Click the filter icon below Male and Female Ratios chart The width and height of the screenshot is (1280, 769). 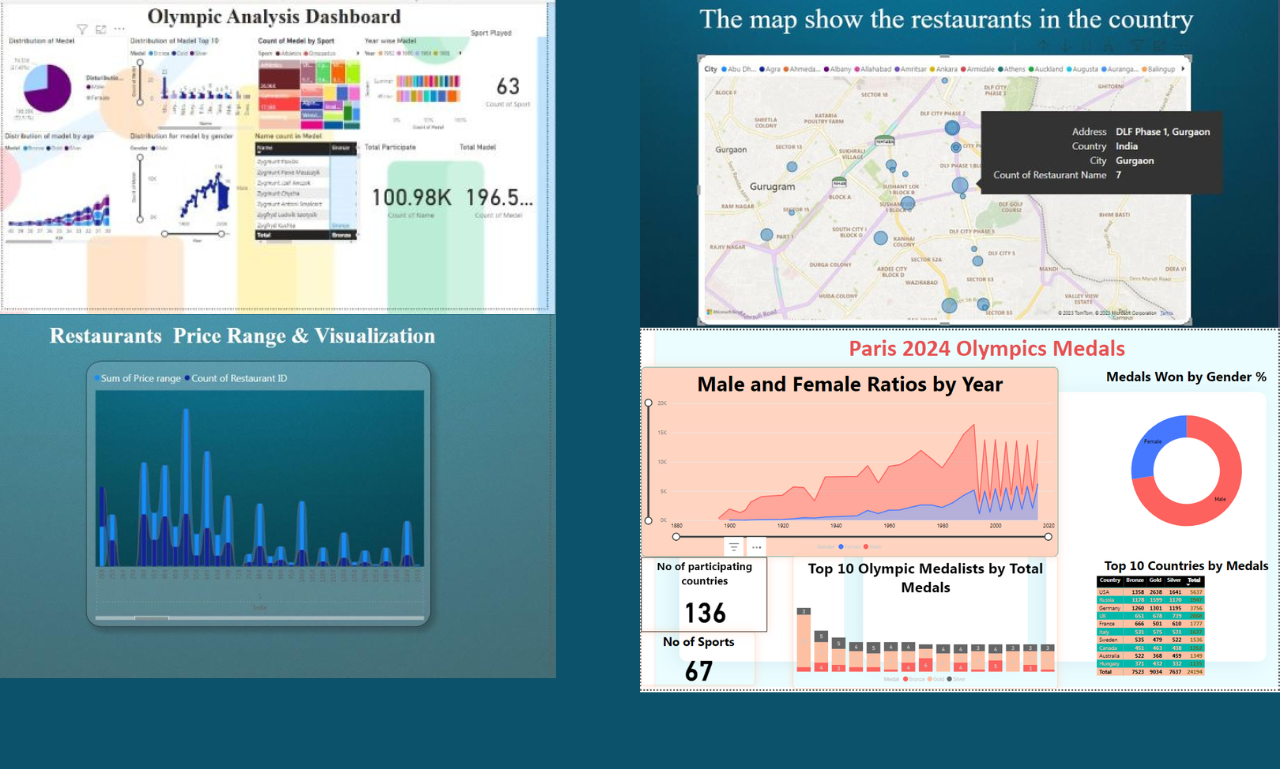point(734,546)
